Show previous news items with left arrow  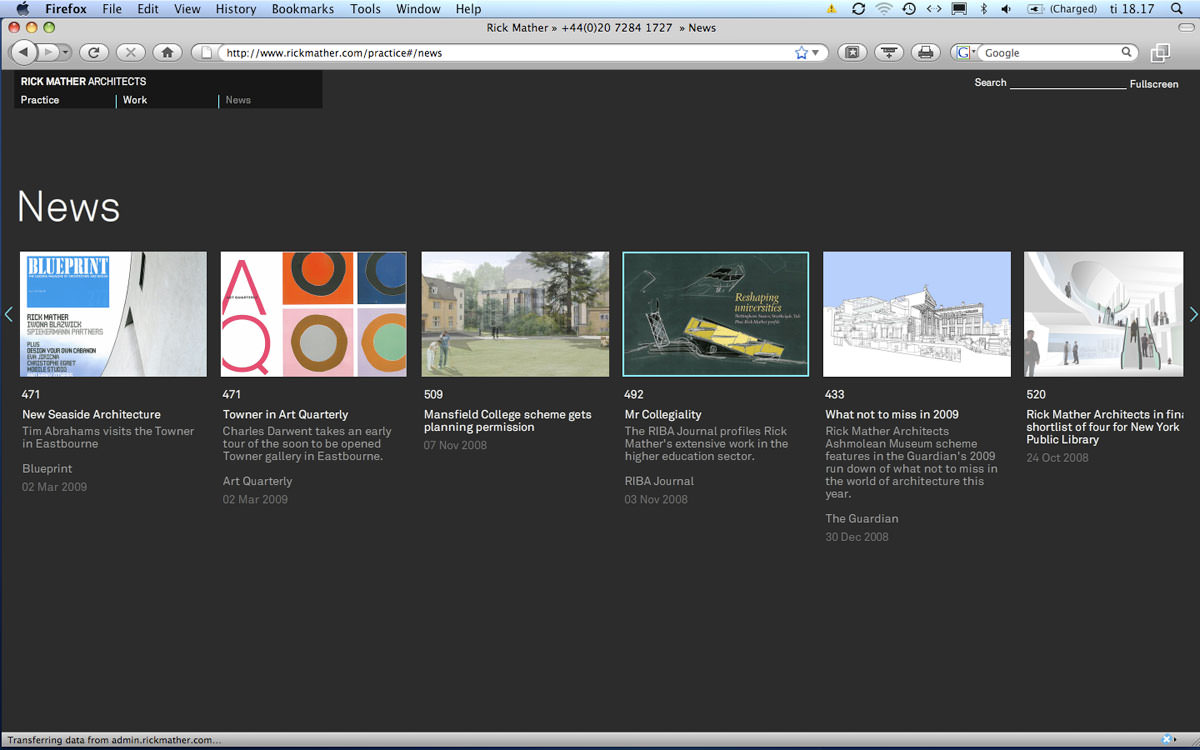point(9,314)
